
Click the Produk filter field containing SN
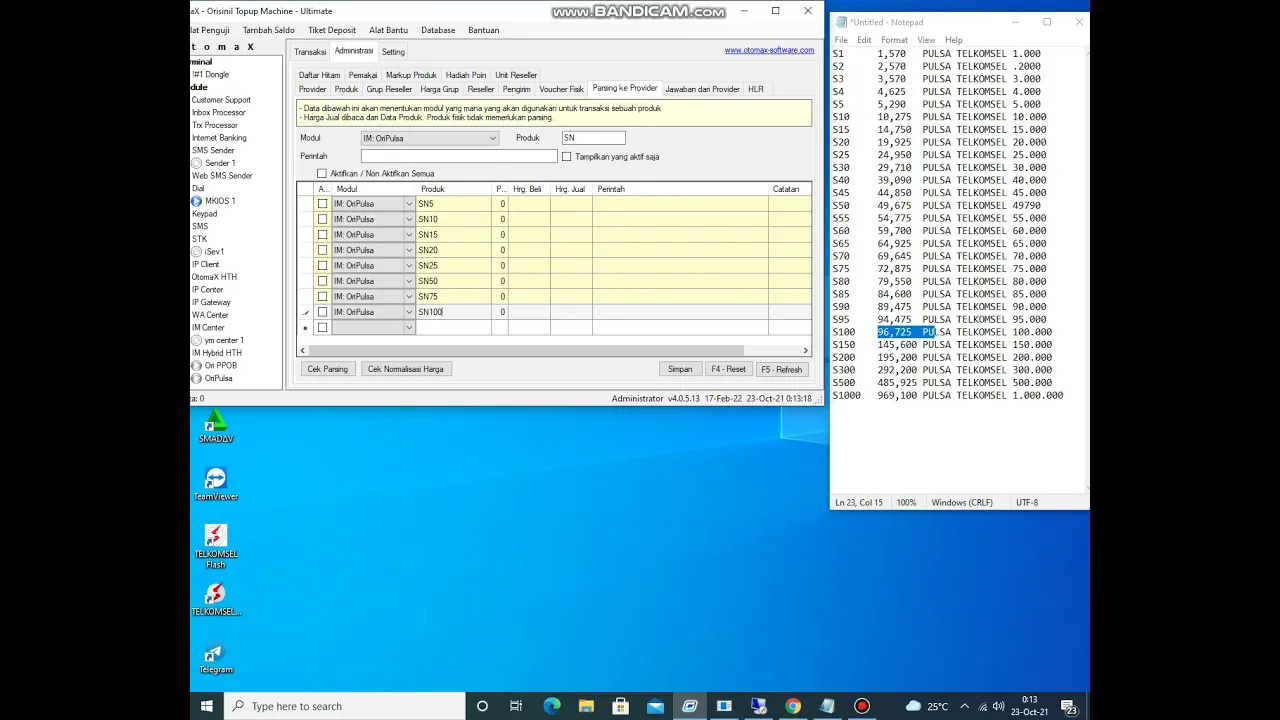tap(593, 138)
